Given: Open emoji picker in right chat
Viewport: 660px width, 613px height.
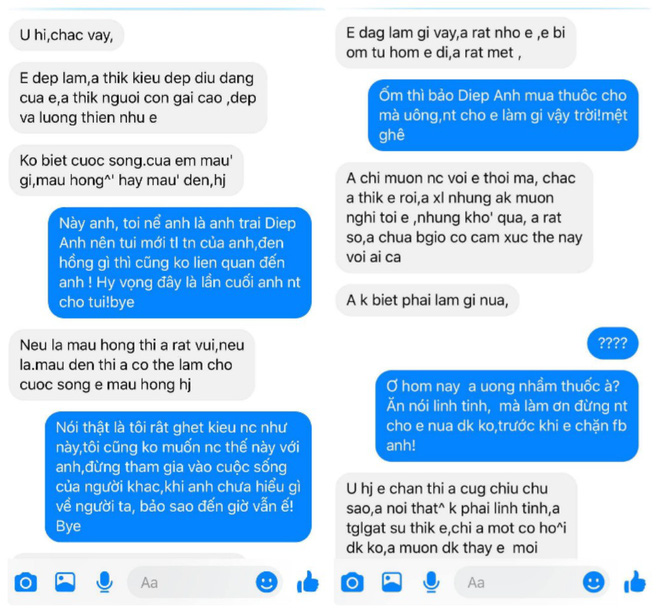Looking at the screenshot, I should click(x=593, y=582).
